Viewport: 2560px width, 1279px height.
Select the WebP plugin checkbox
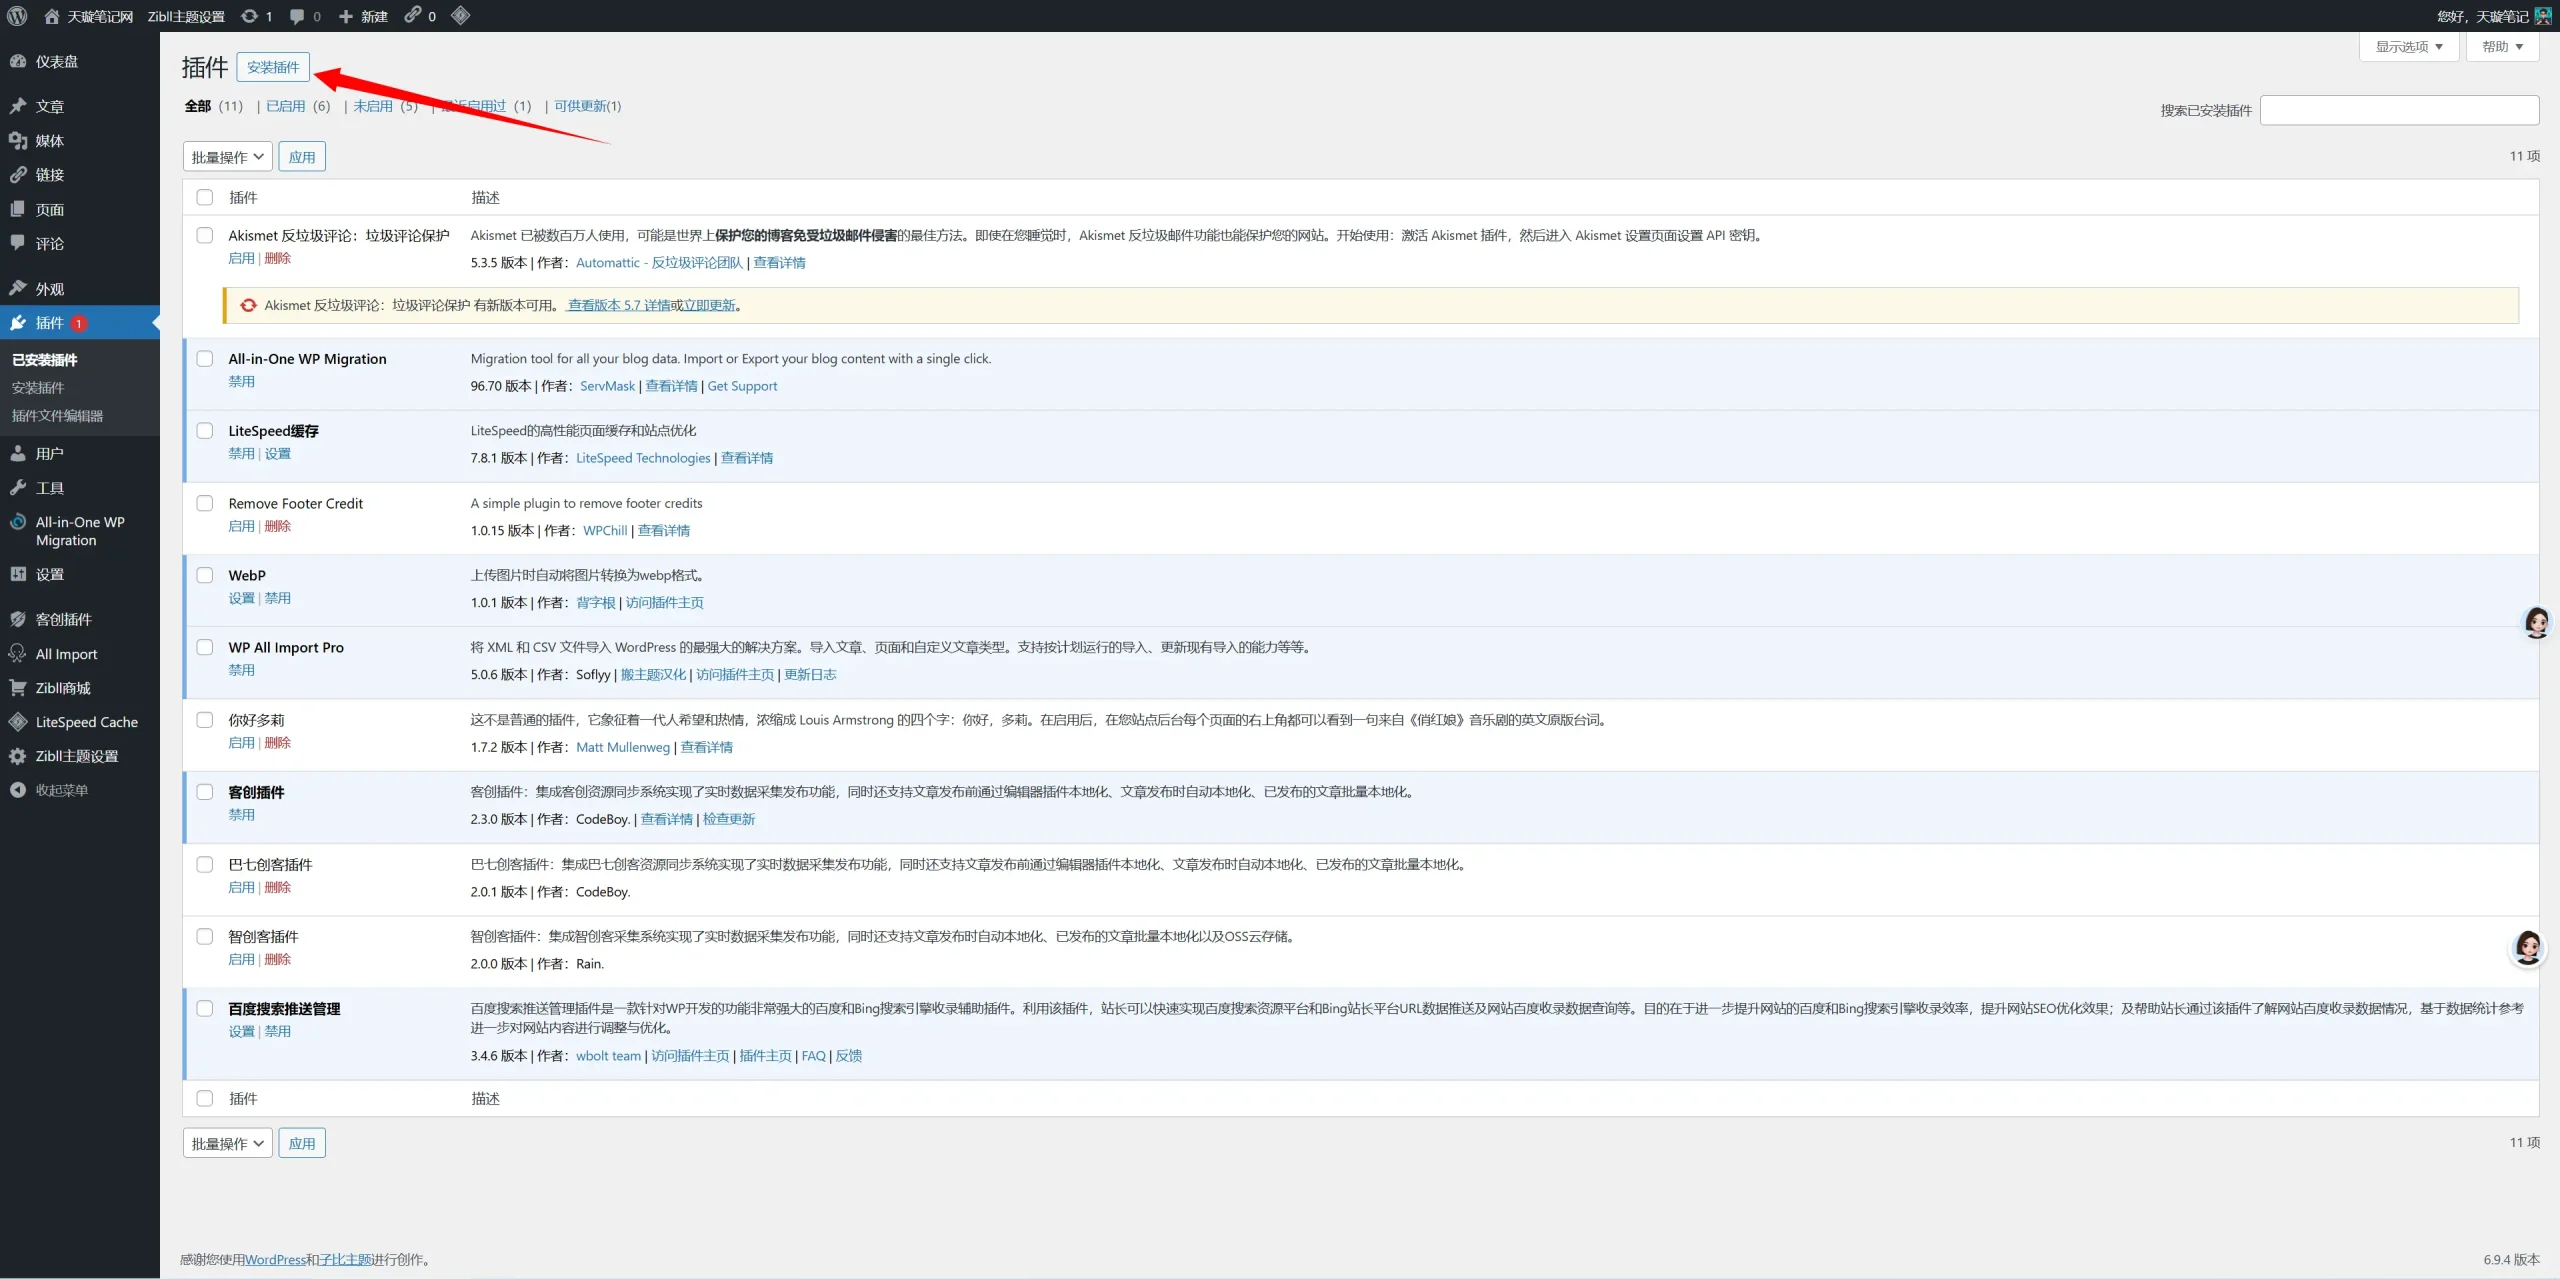tap(205, 575)
